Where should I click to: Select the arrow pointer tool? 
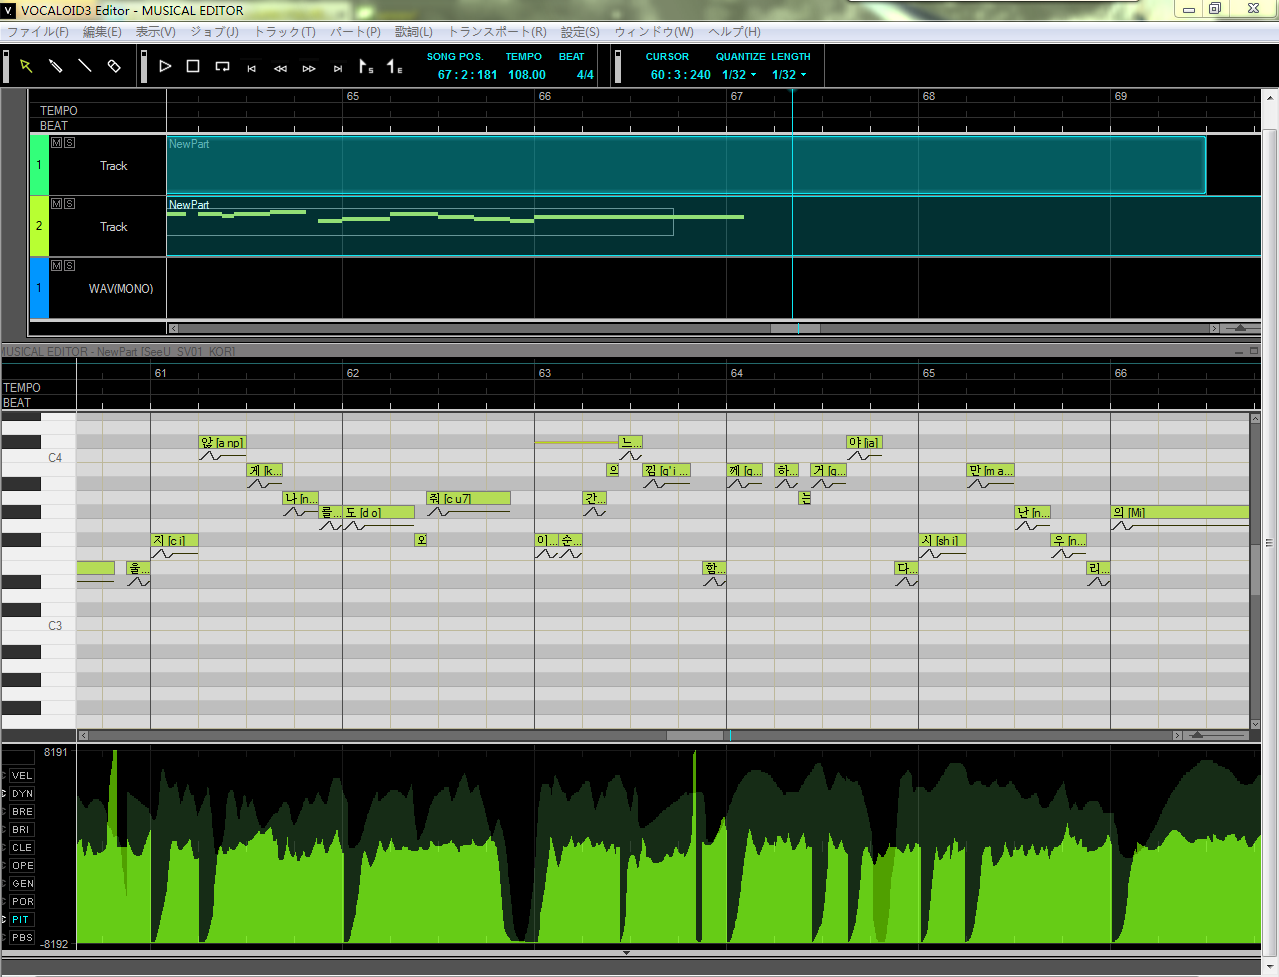(x=26, y=66)
